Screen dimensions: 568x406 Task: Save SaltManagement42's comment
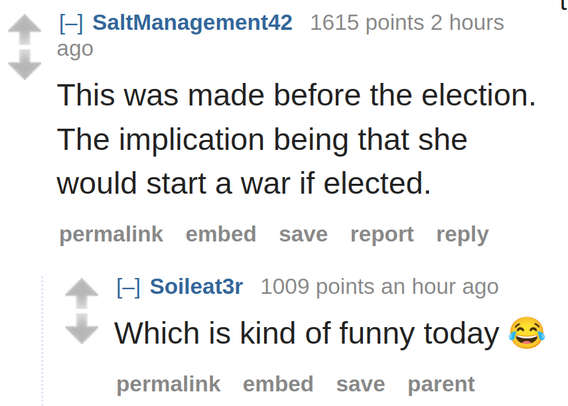[303, 234]
